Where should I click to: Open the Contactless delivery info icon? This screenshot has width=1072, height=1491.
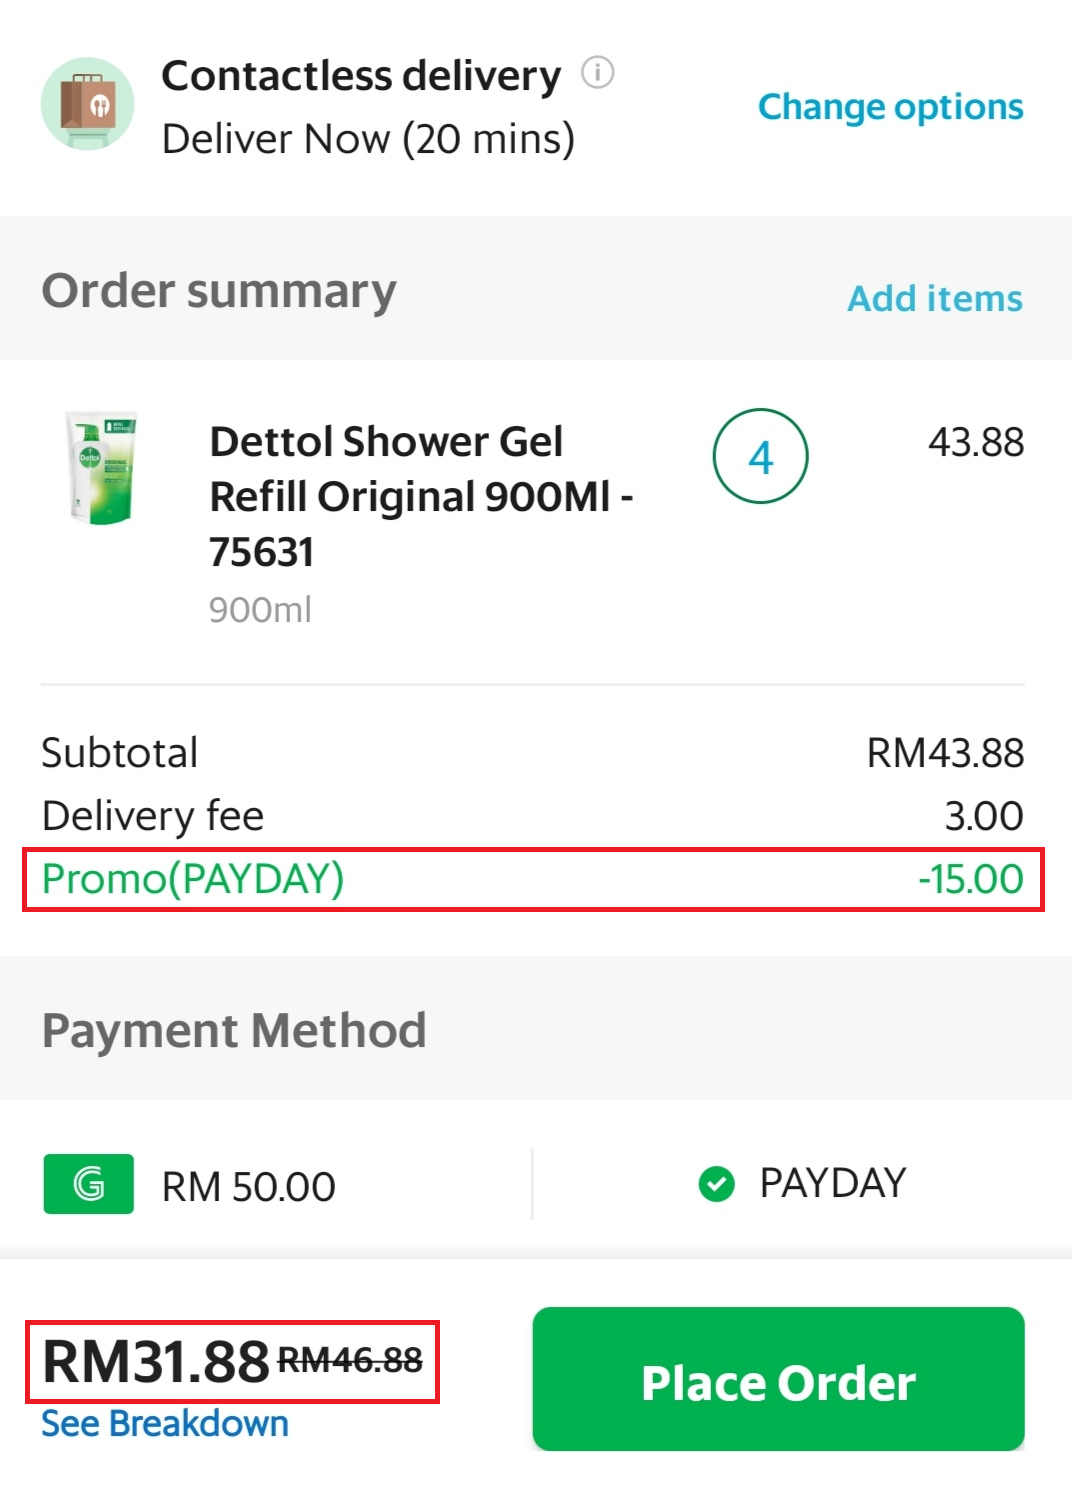[x=598, y=73]
